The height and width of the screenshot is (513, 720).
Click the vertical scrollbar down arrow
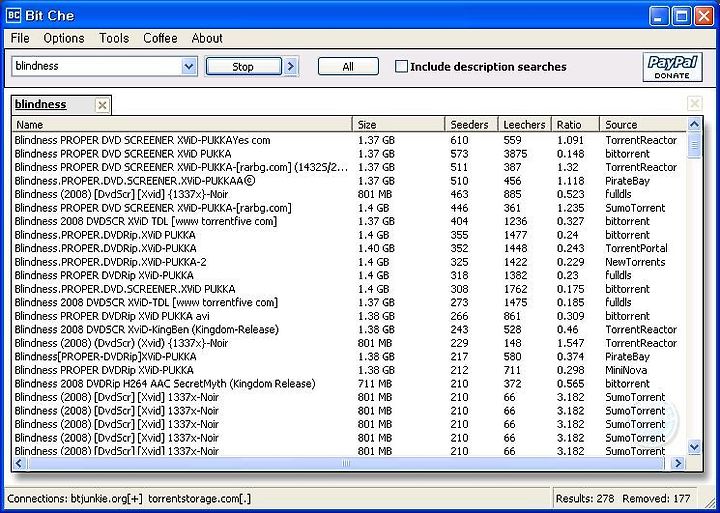pos(694,446)
